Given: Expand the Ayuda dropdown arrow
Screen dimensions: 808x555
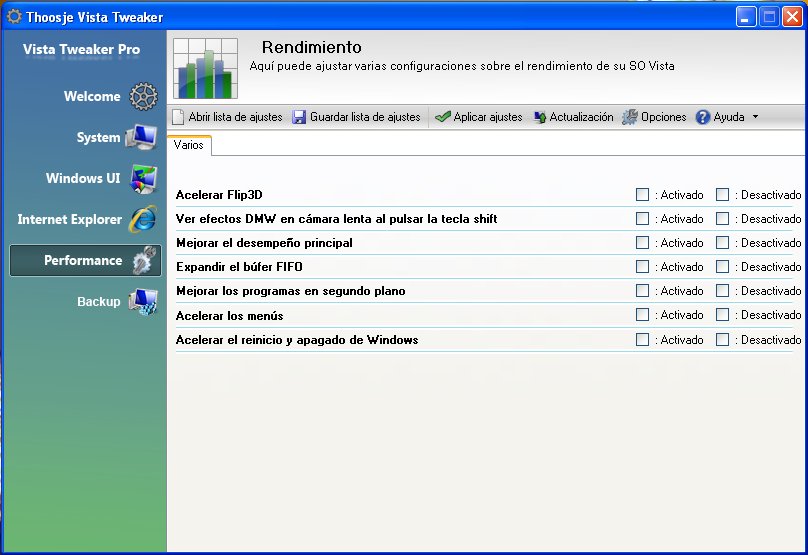Looking at the screenshot, I should tap(755, 117).
